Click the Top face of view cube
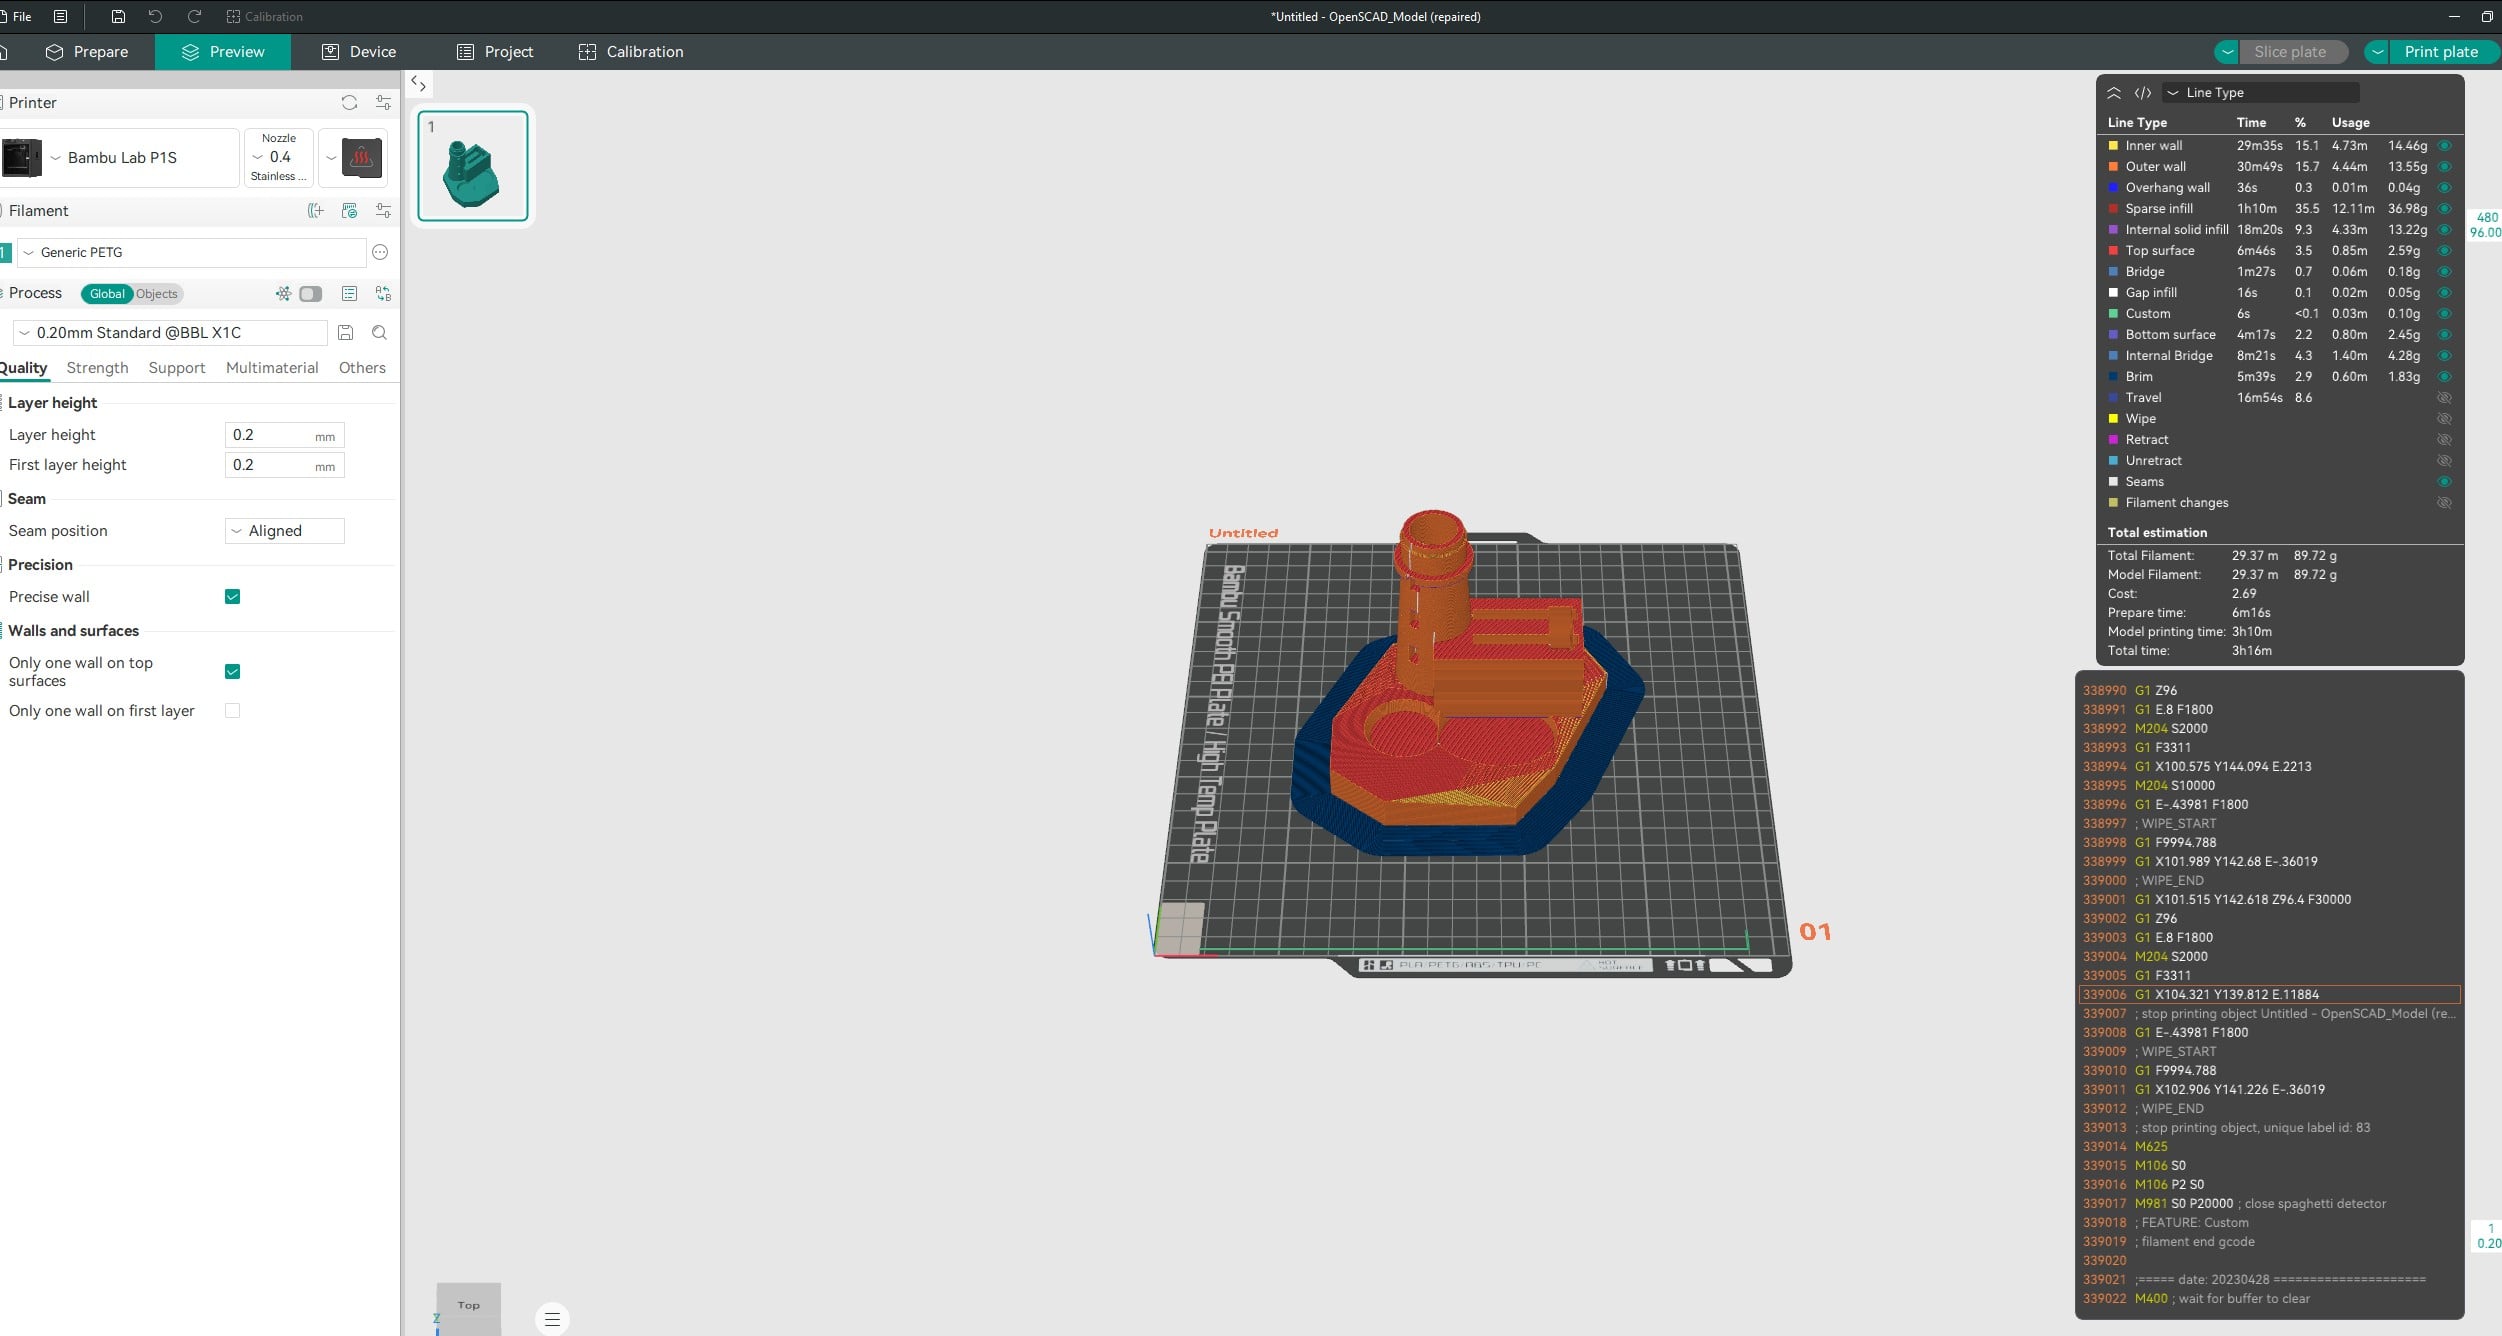 point(469,1305)
